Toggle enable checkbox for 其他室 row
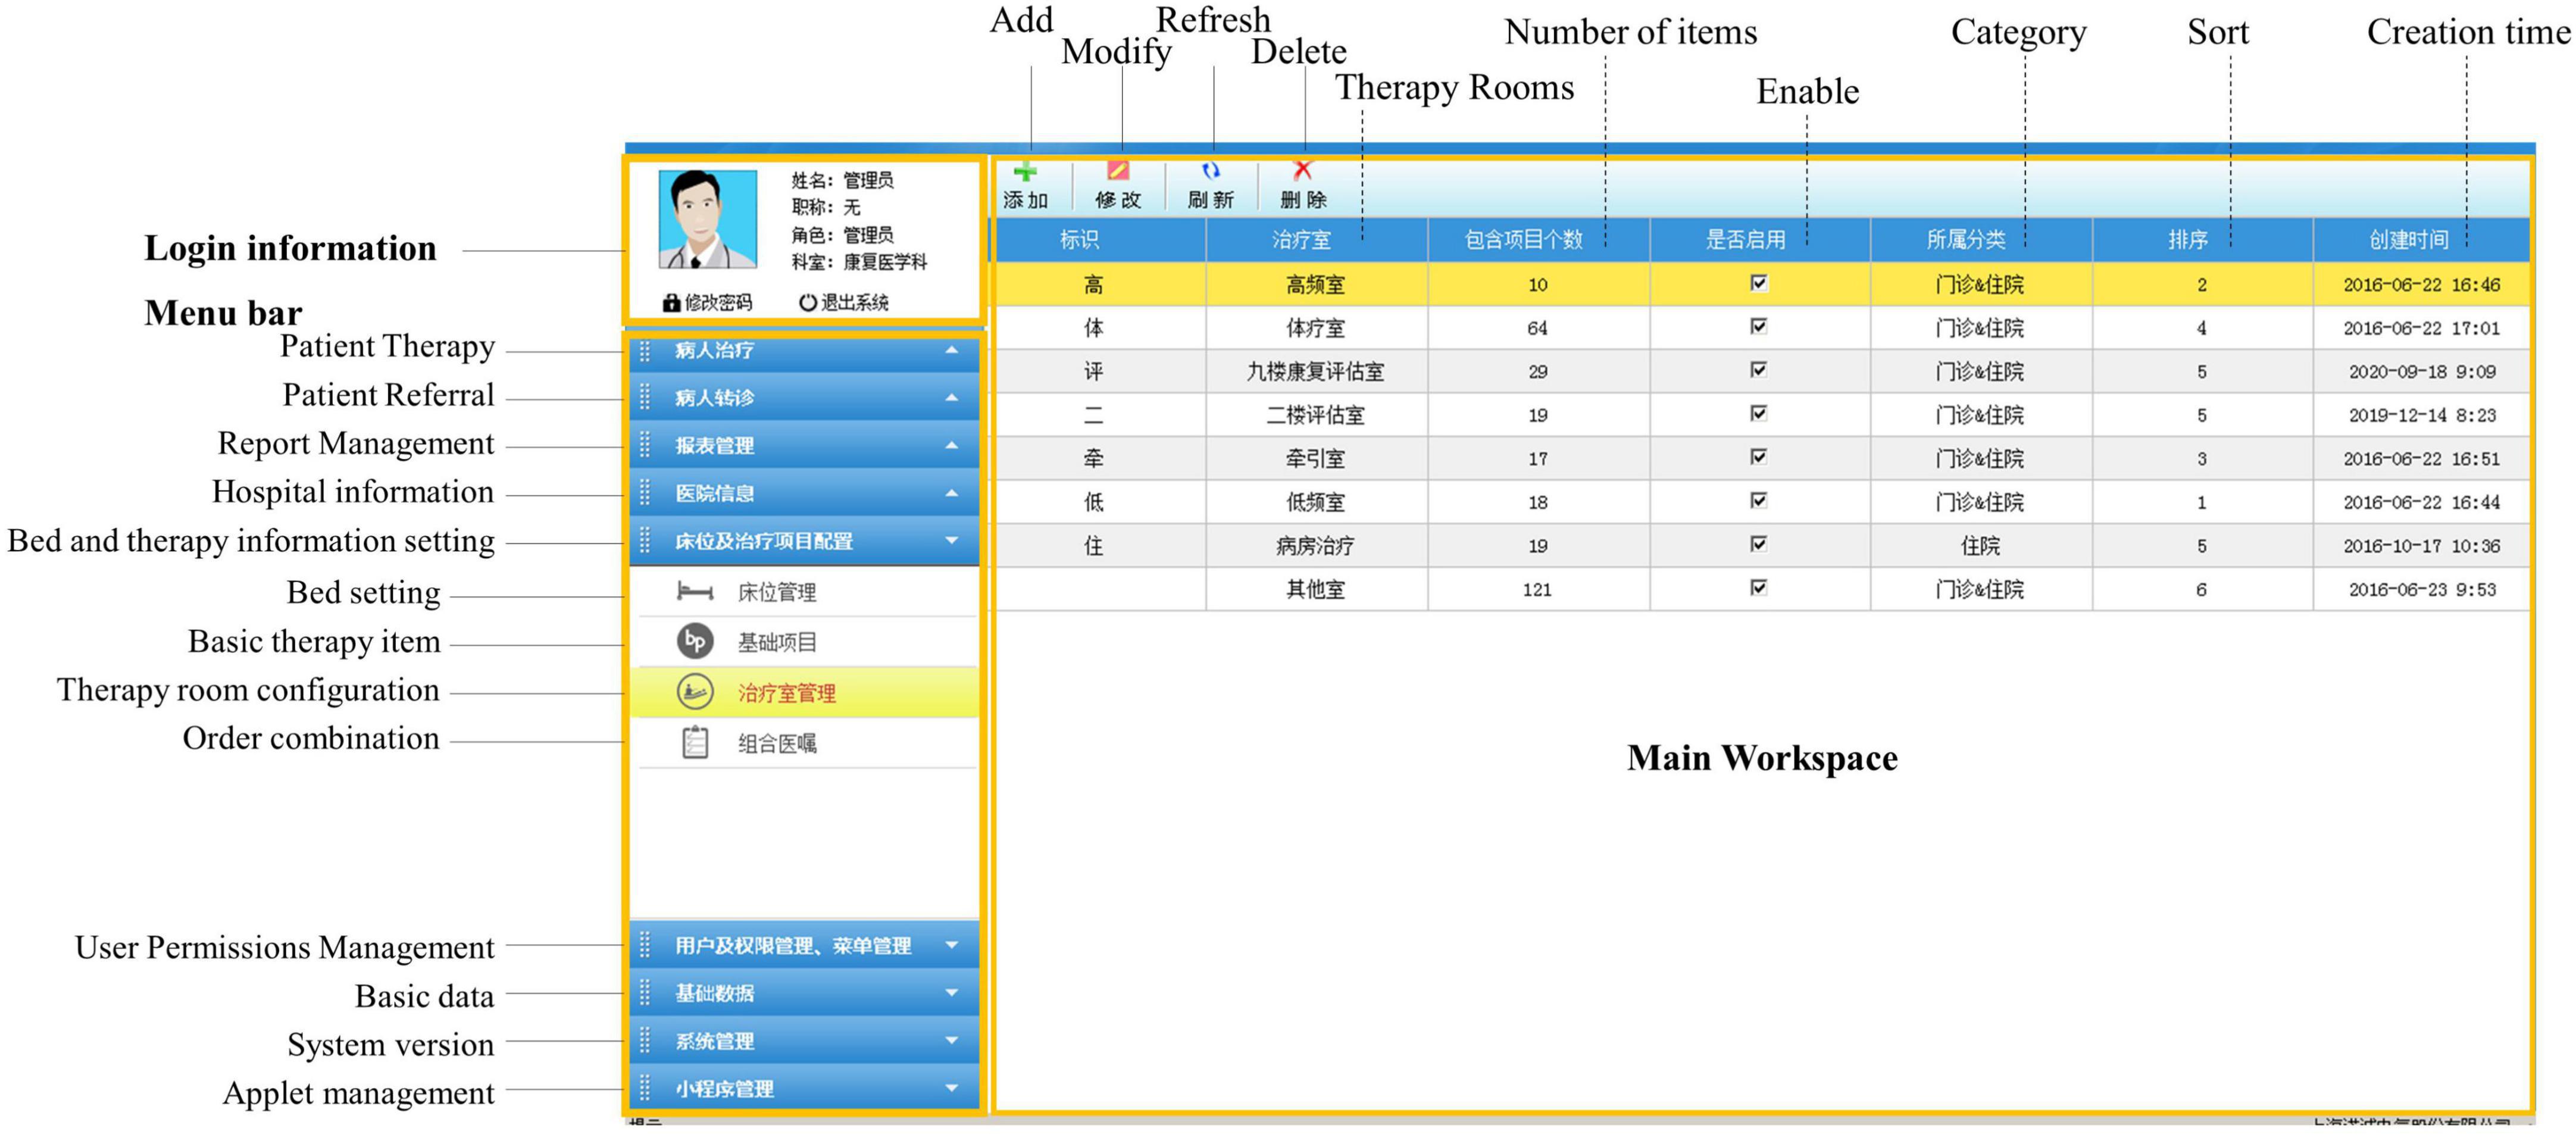This screenshot has height=1134, width=2576. 1759,587
